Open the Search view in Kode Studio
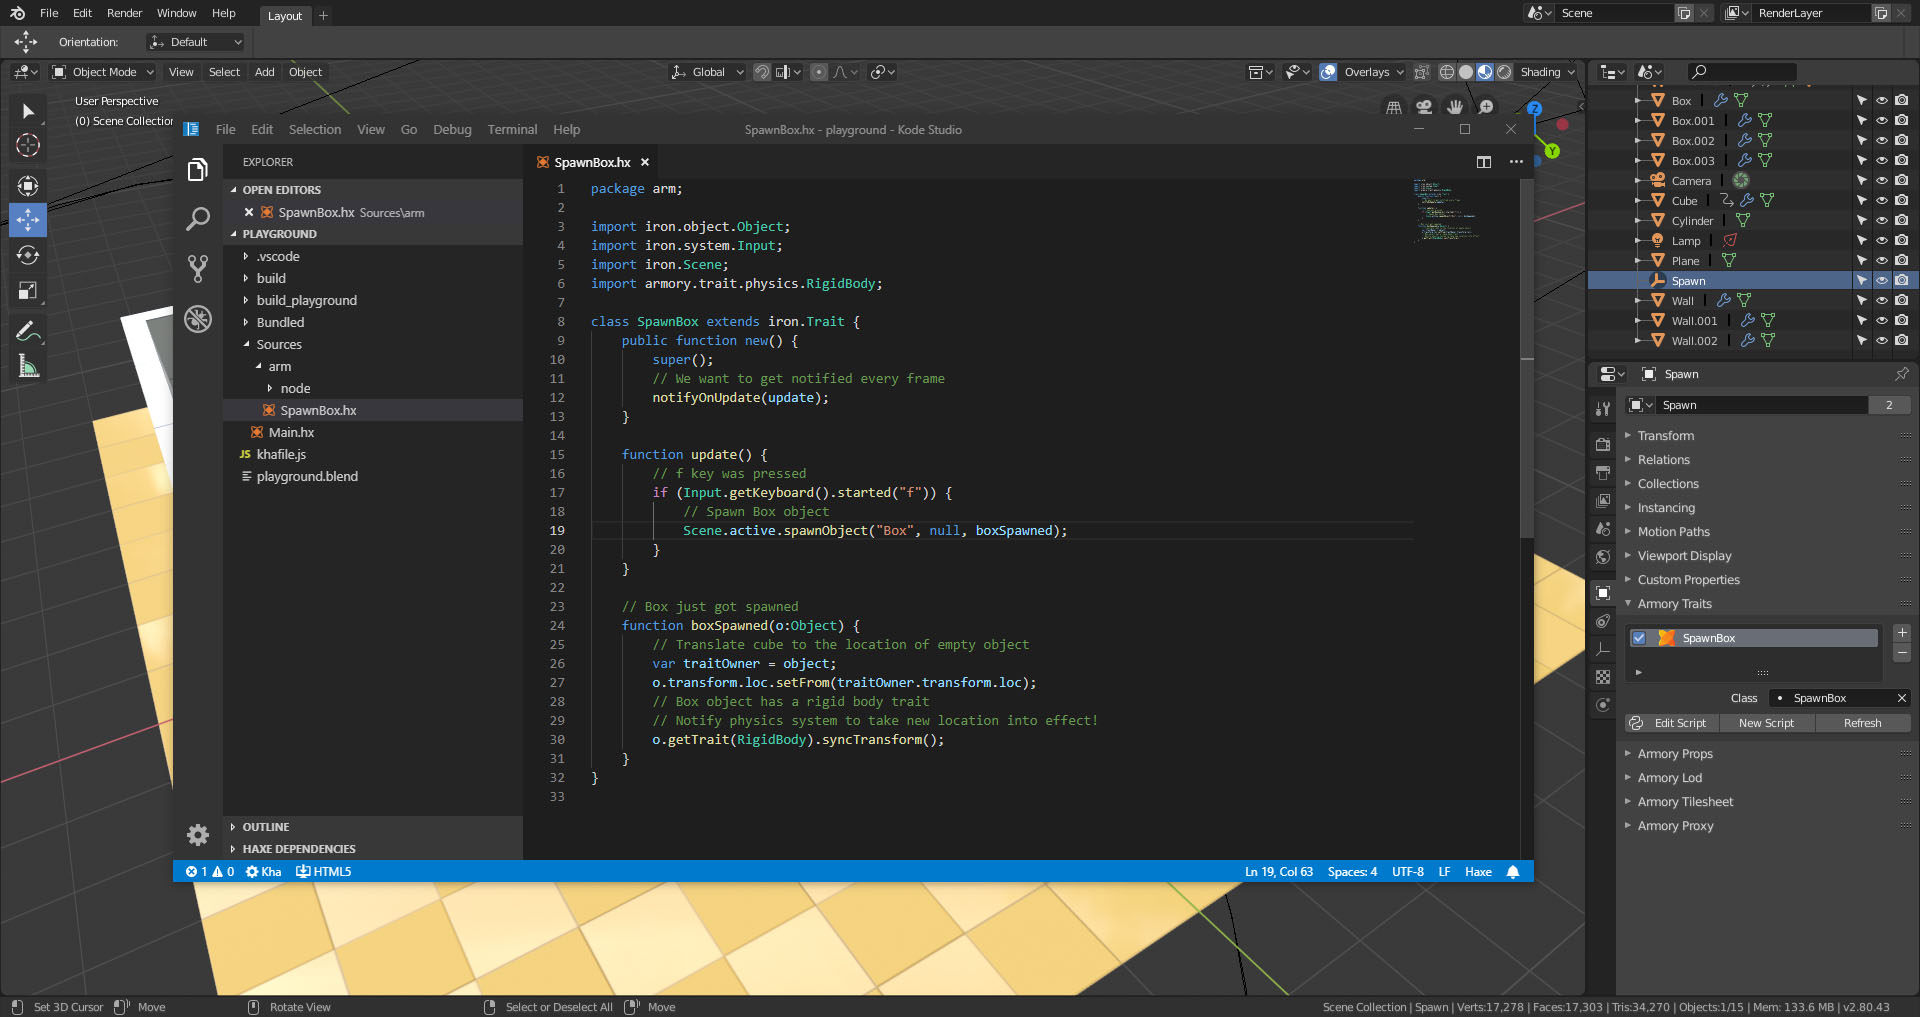The image size is (1920, 1017). (198, 219)
